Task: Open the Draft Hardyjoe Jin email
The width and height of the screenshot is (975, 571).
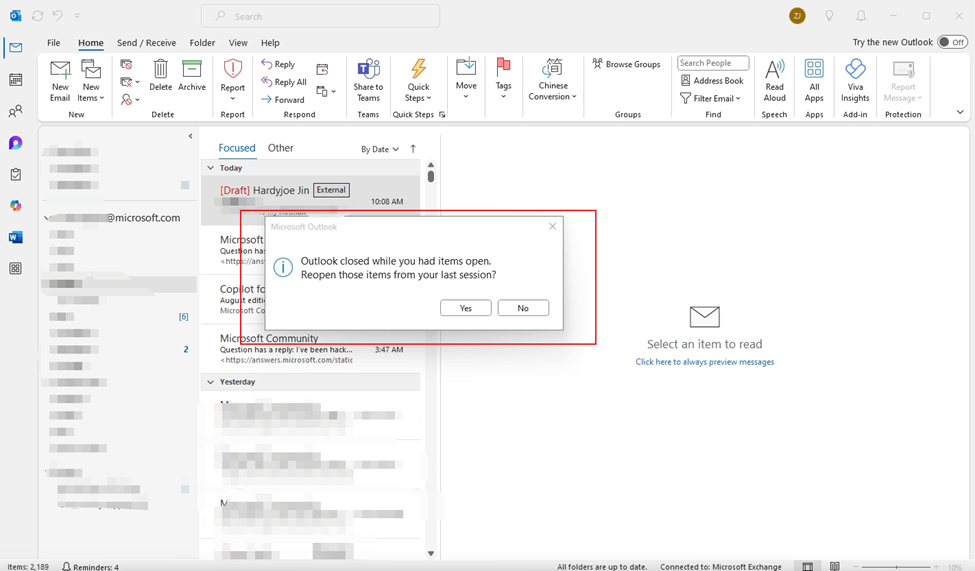Action: click(310, 199)
